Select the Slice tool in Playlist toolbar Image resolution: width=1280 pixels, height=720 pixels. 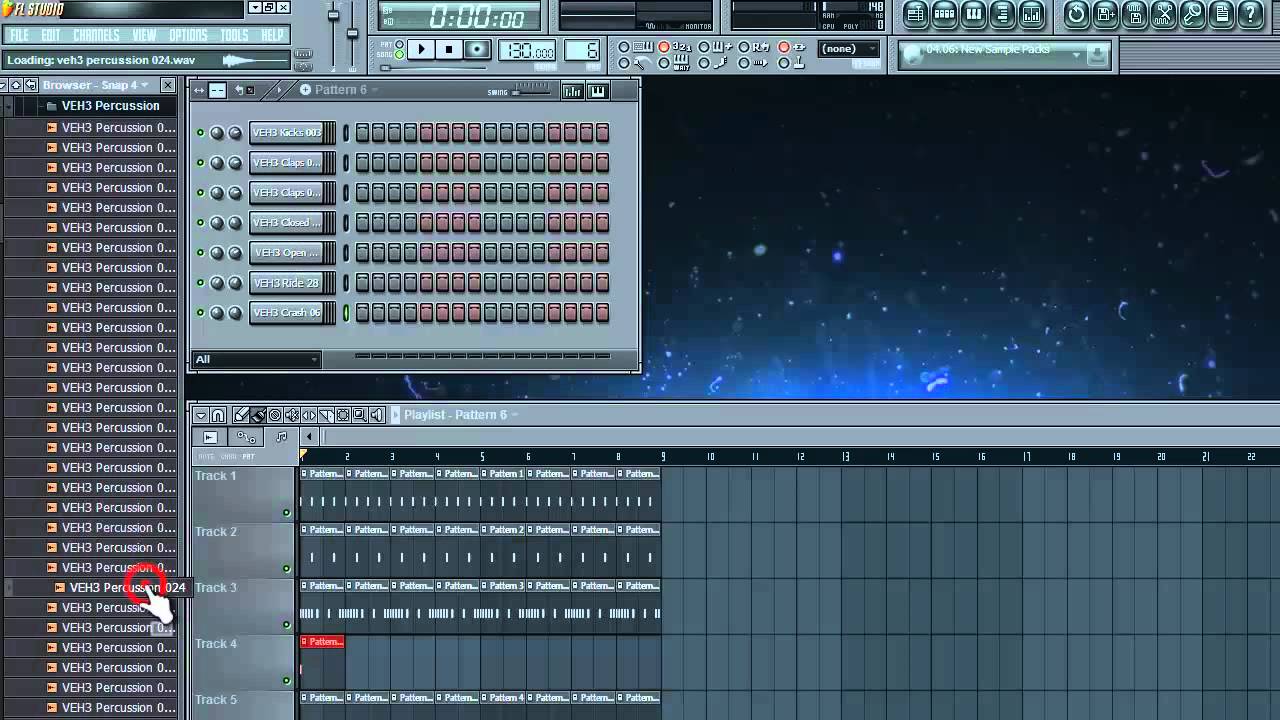pyautogui.click(x=326, y=415)
